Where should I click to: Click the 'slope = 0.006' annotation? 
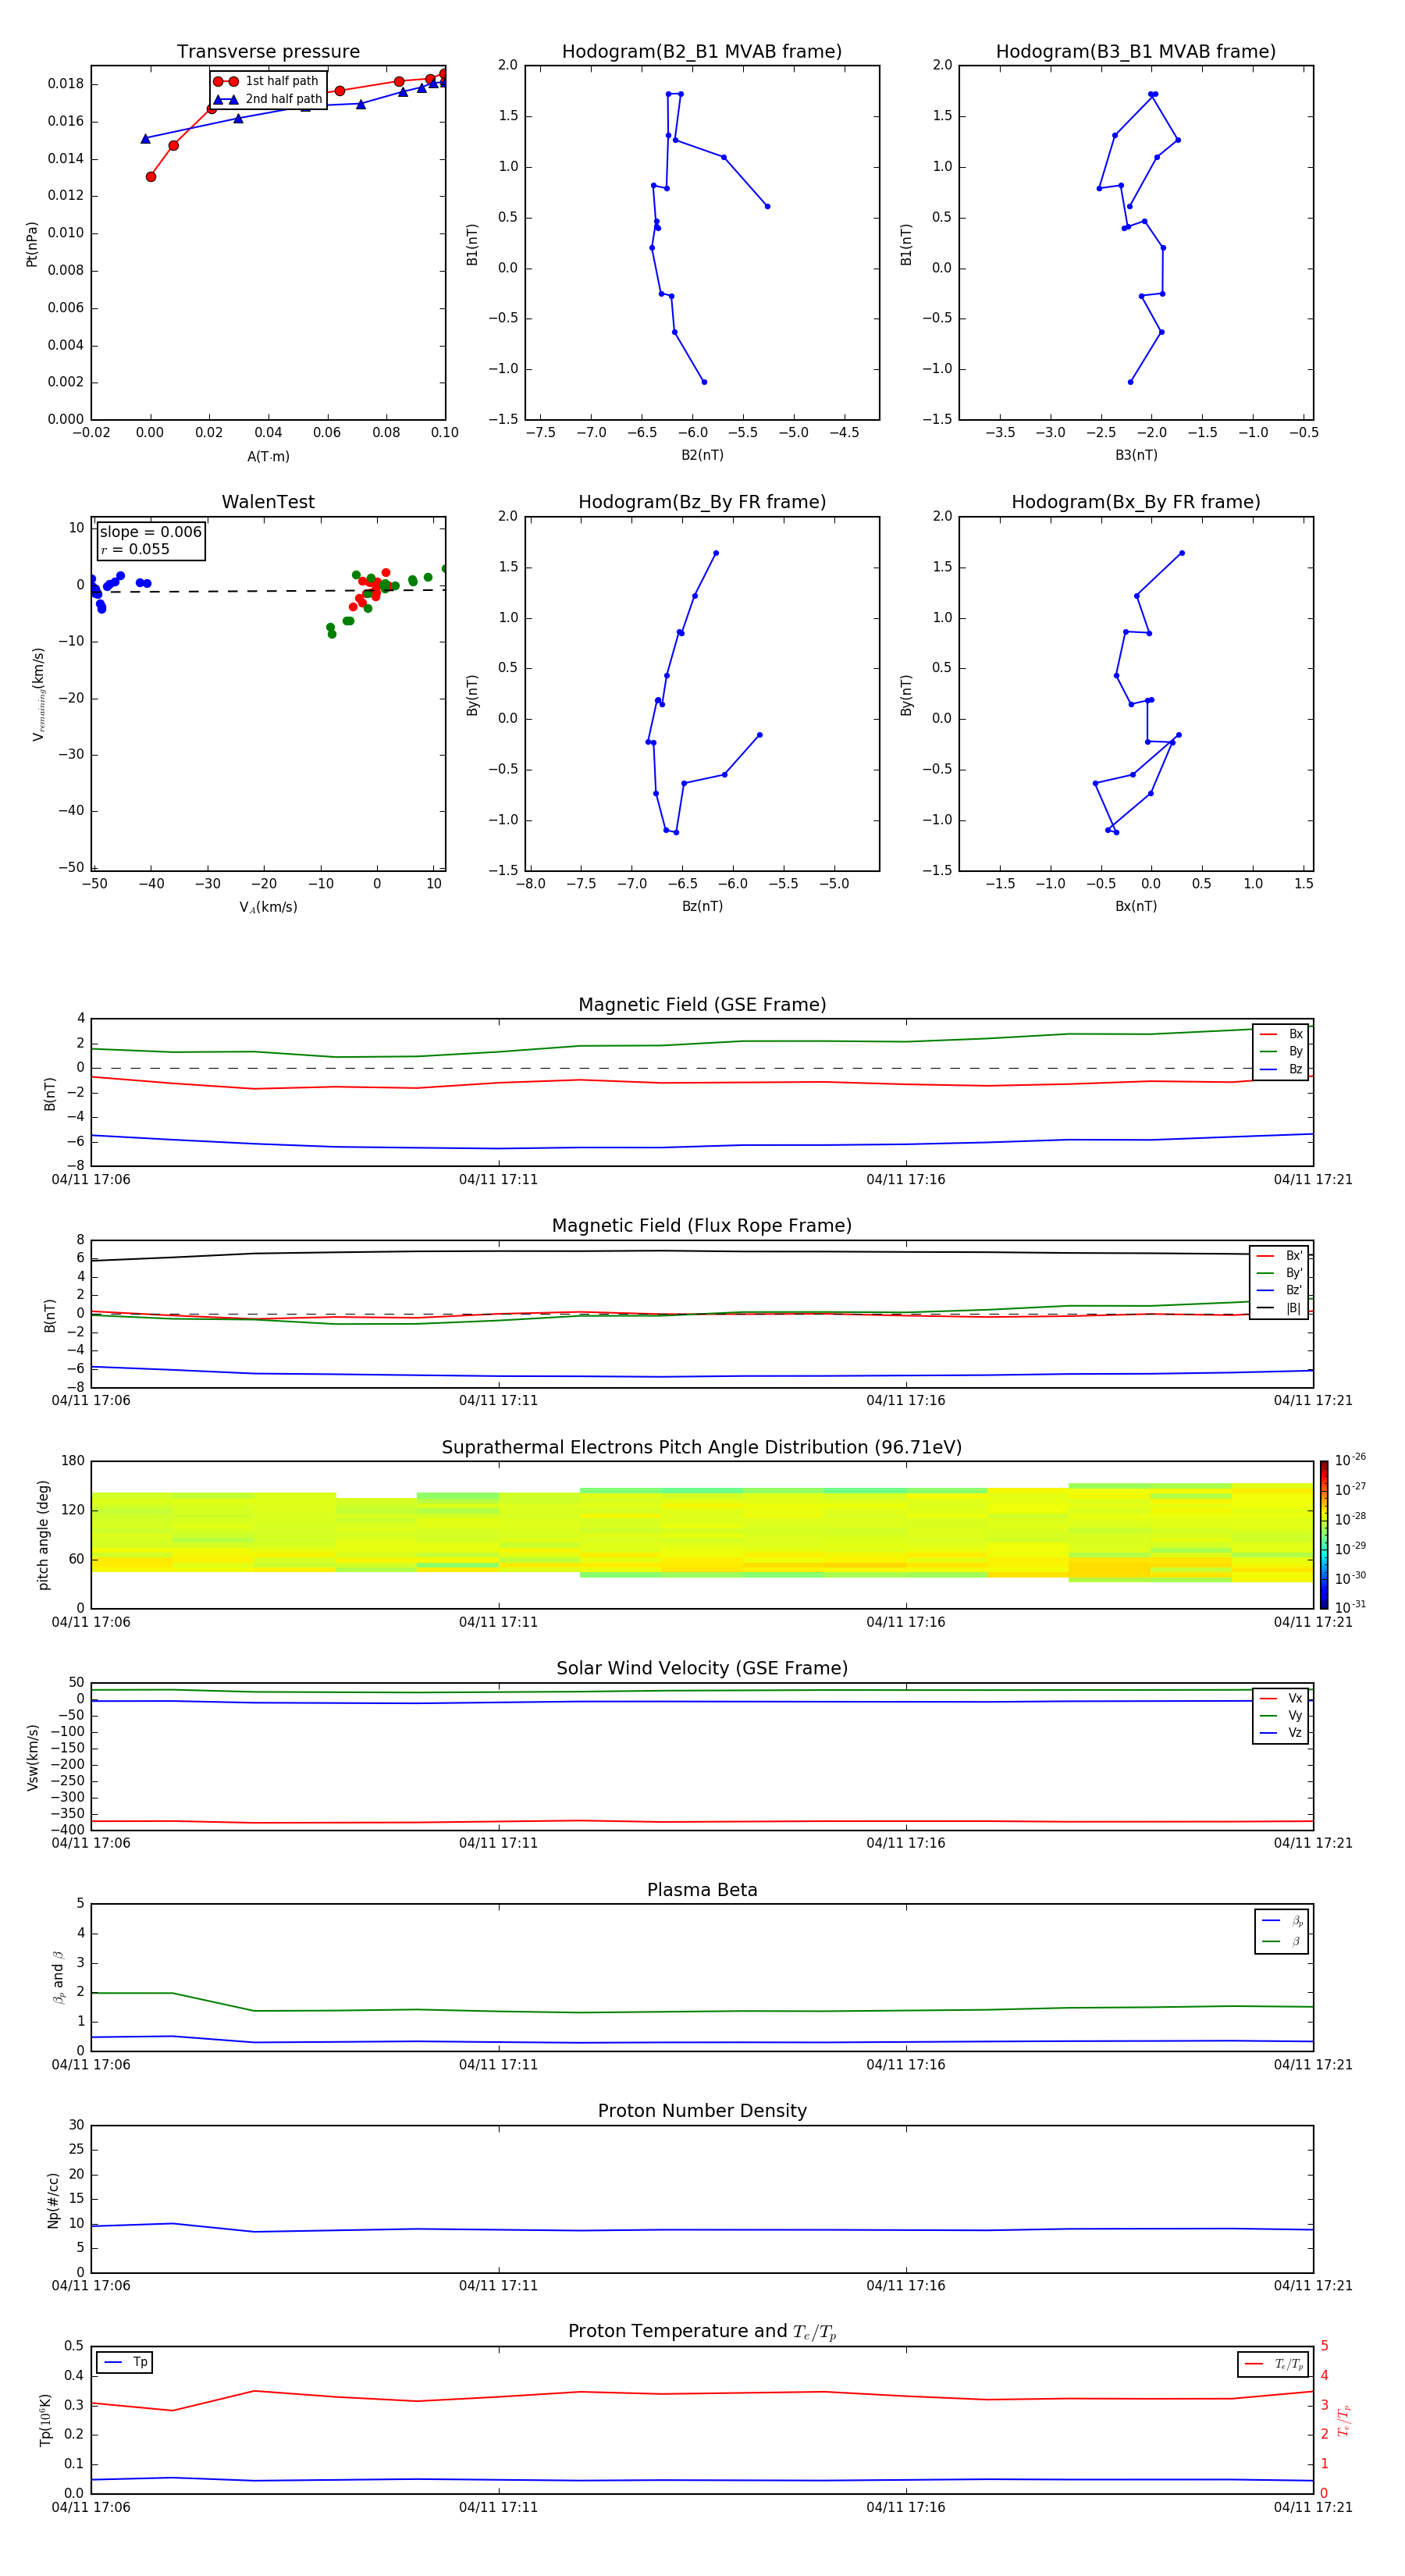151,532
